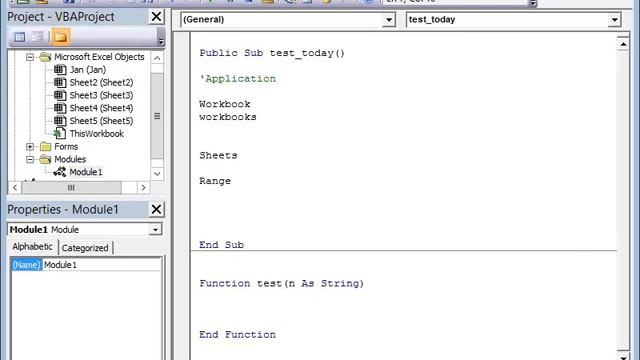
Task: Click the 'End Sub' code line
Action: 222,245
